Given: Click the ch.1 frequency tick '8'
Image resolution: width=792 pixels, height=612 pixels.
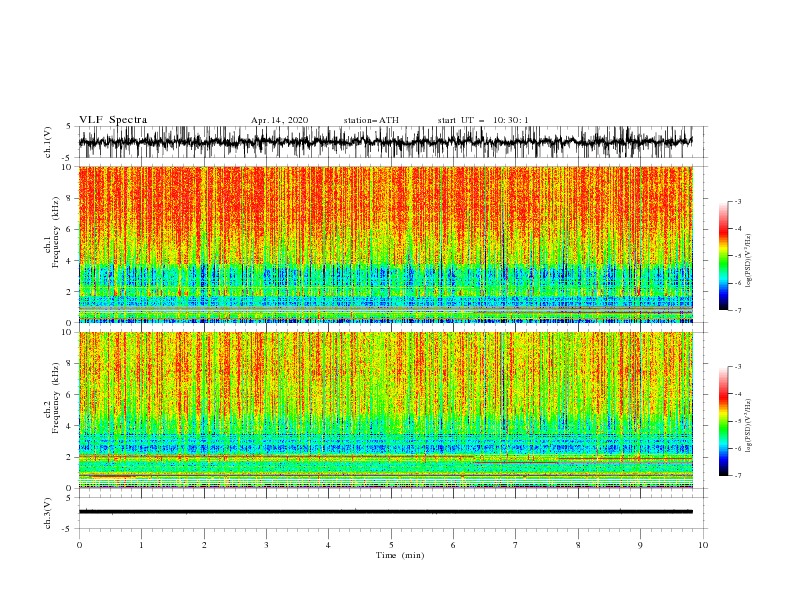Looking at the screenshot, I should point(69,198).
